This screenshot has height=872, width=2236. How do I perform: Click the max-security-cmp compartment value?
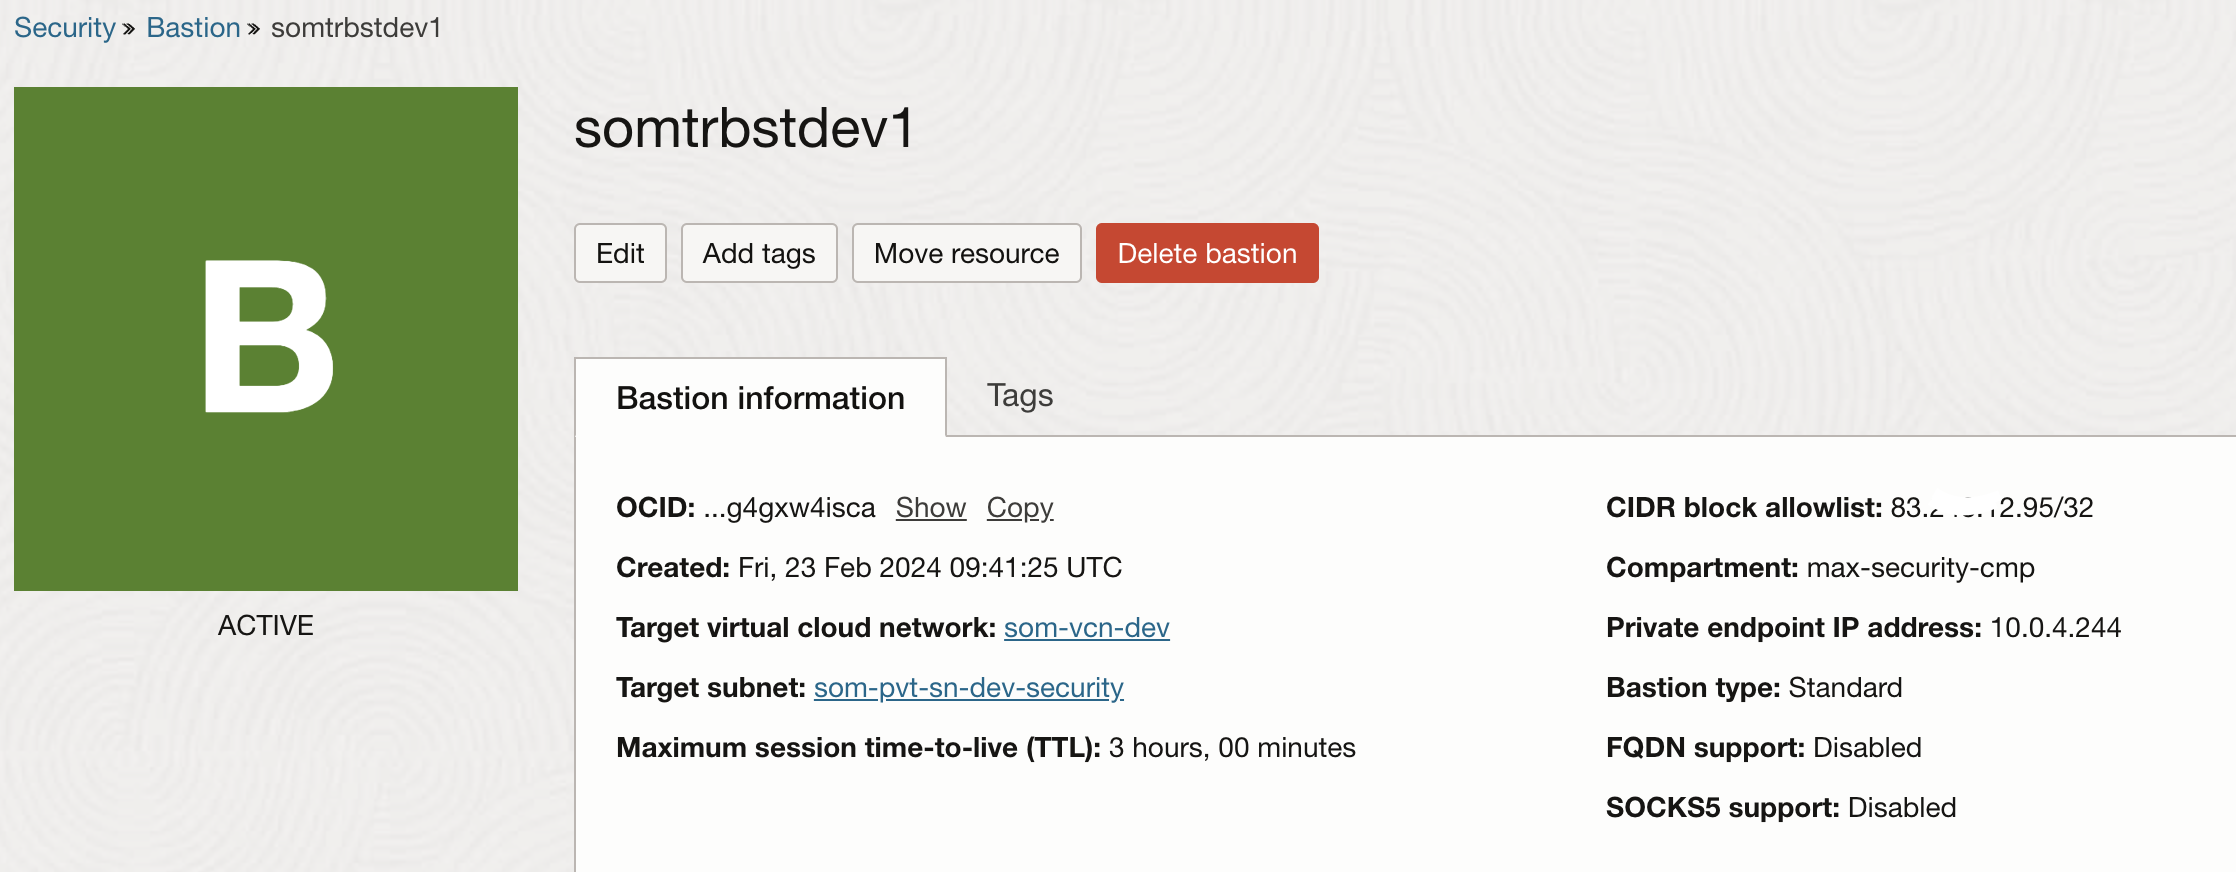[x=1920, y=568]
